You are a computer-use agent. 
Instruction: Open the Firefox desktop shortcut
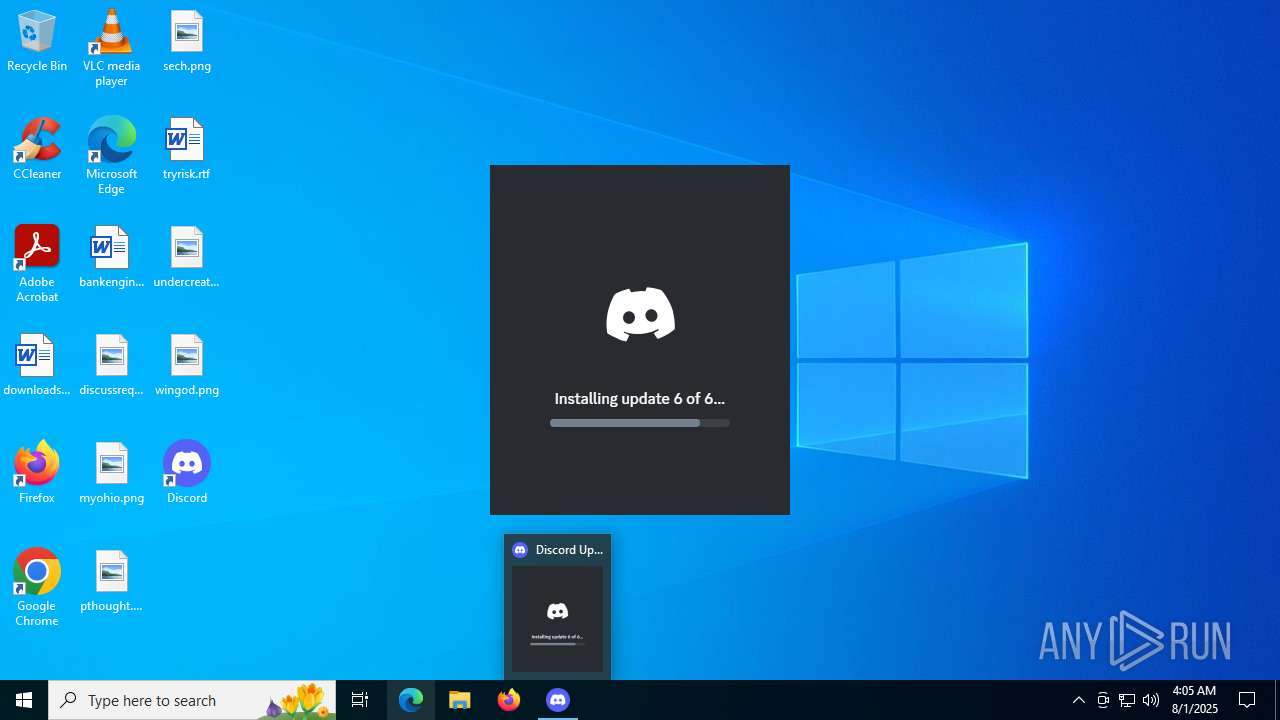click(x=37, y=473)
